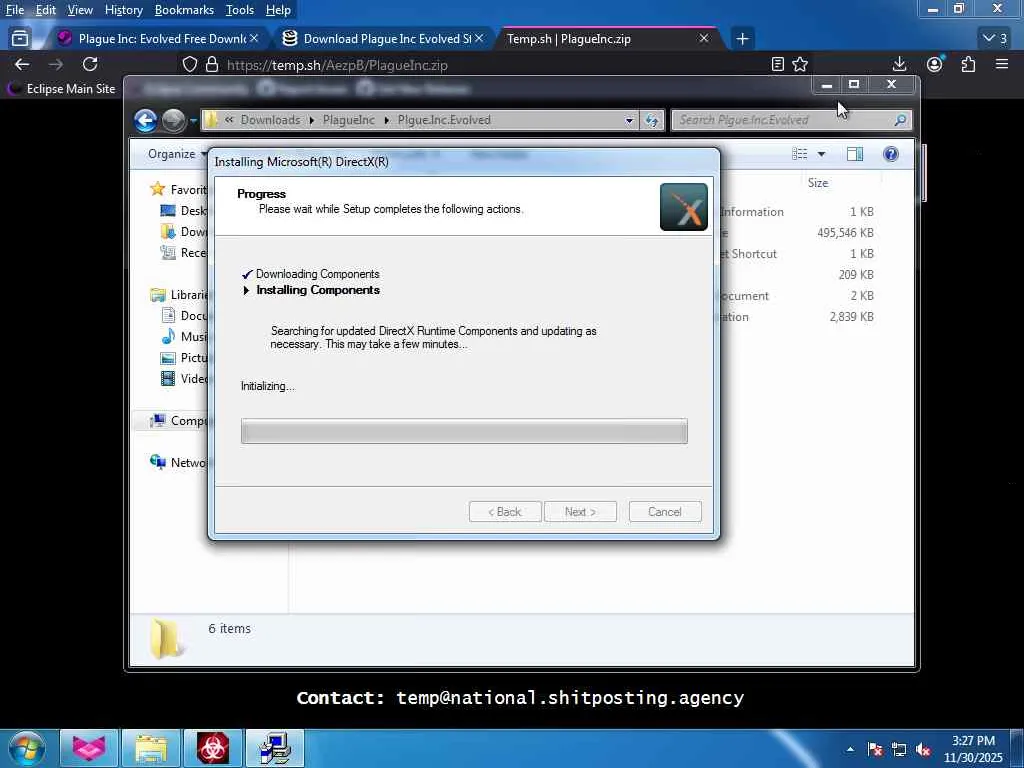The width and height of the screenshot is (1024, 768).
Task: Click Cancel in DirectX setup dialog
Action: click(665, 512)
